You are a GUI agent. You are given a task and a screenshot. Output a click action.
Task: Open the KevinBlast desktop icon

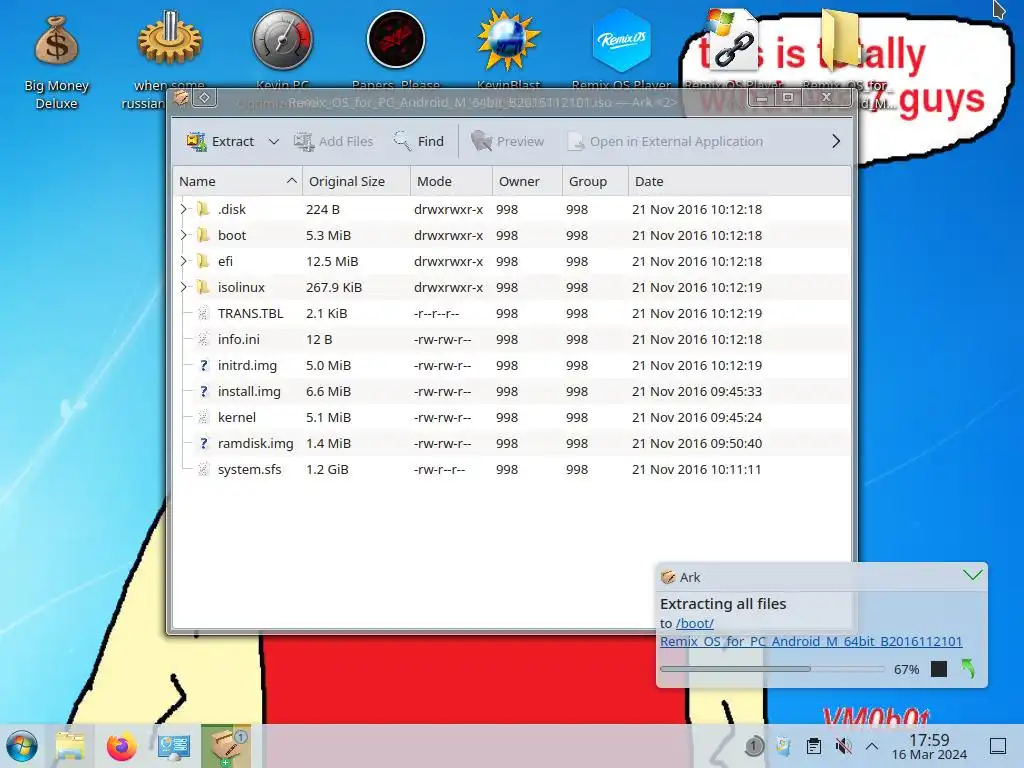pyautogui.click(x=509, y=49)
